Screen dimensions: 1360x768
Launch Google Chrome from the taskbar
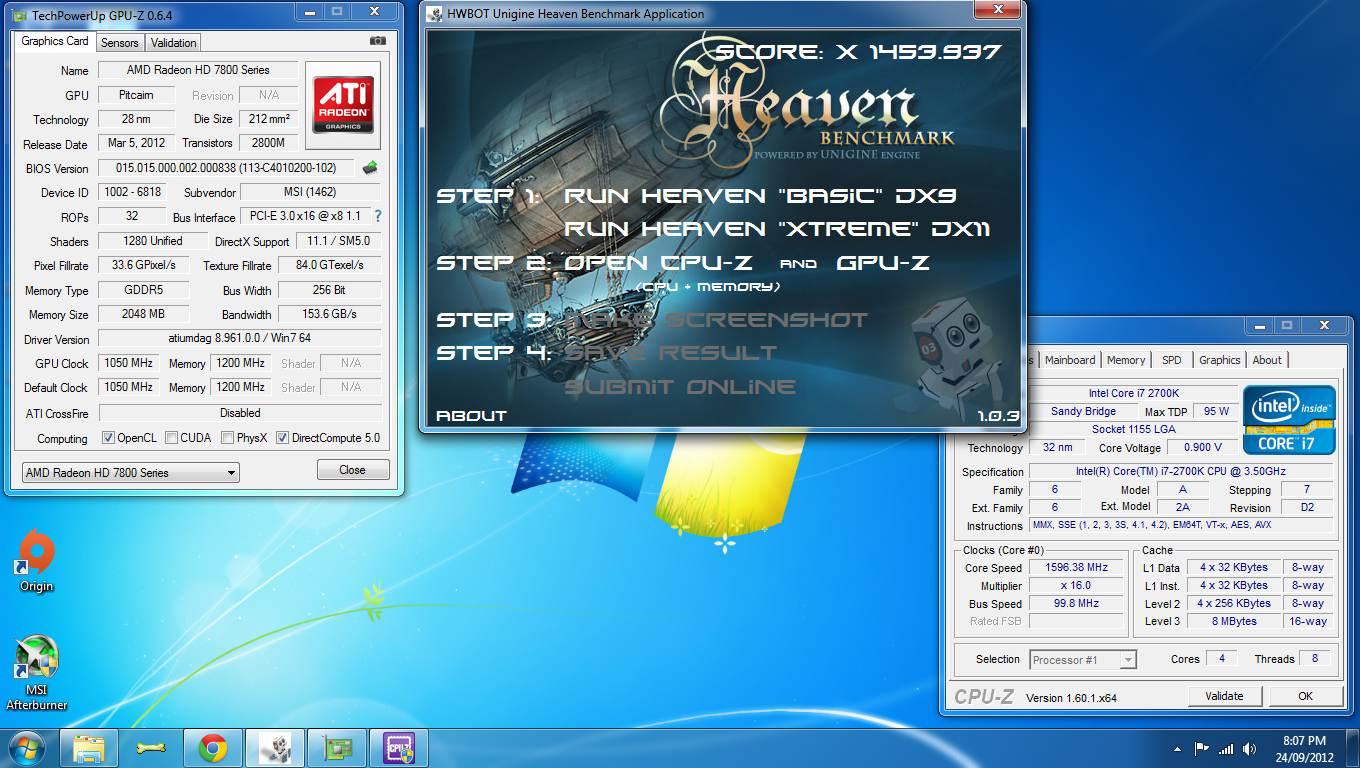pyautogui.click(x=212, y=748)
